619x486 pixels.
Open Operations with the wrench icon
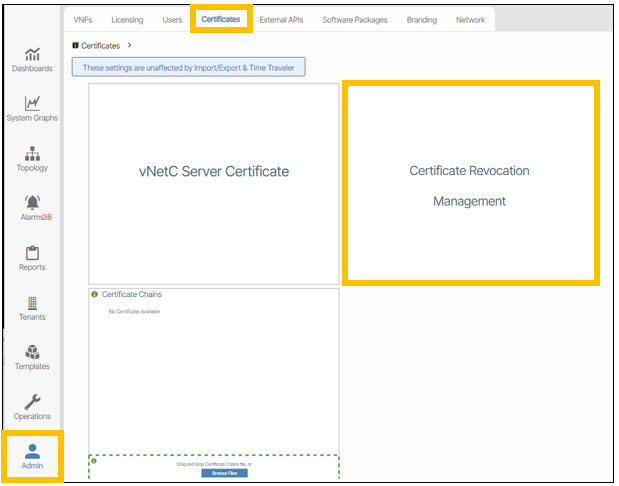pyautogui.click(x=32, y=406)
